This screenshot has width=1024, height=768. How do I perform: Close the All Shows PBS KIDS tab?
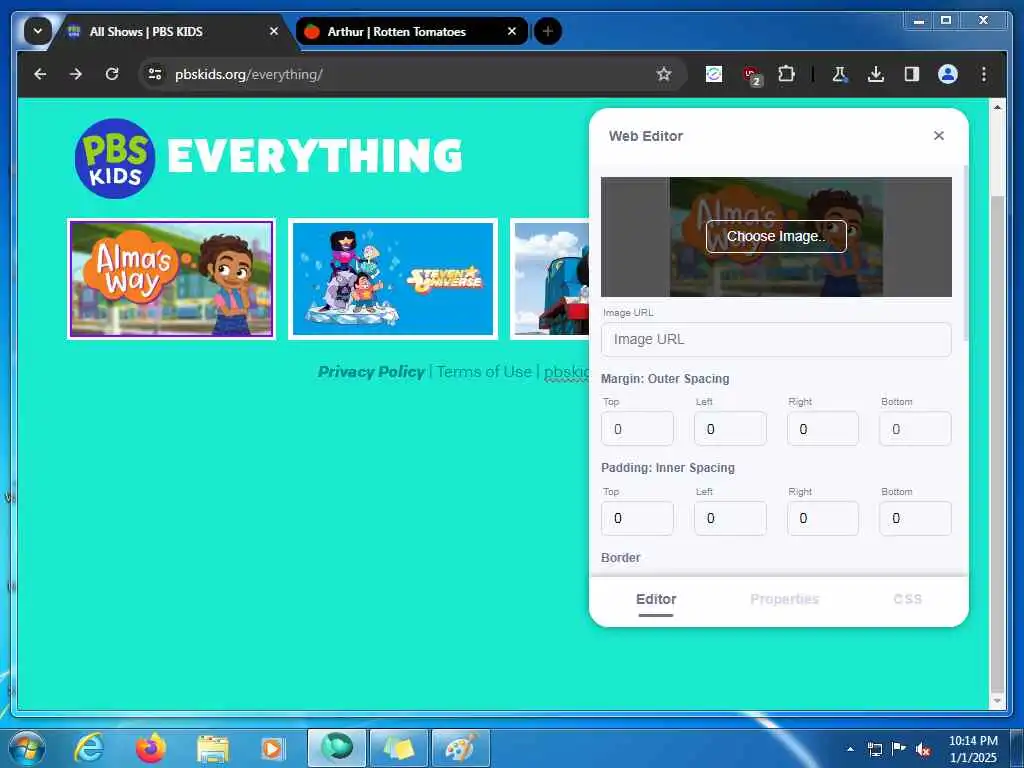click(x=274, y=31)
